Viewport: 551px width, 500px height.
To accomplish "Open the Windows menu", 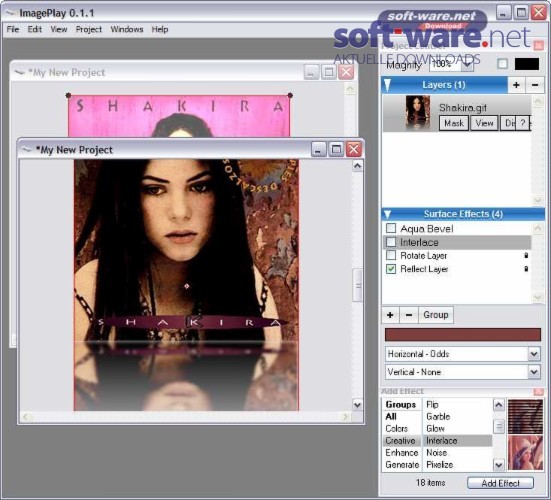I will [127, 30].
